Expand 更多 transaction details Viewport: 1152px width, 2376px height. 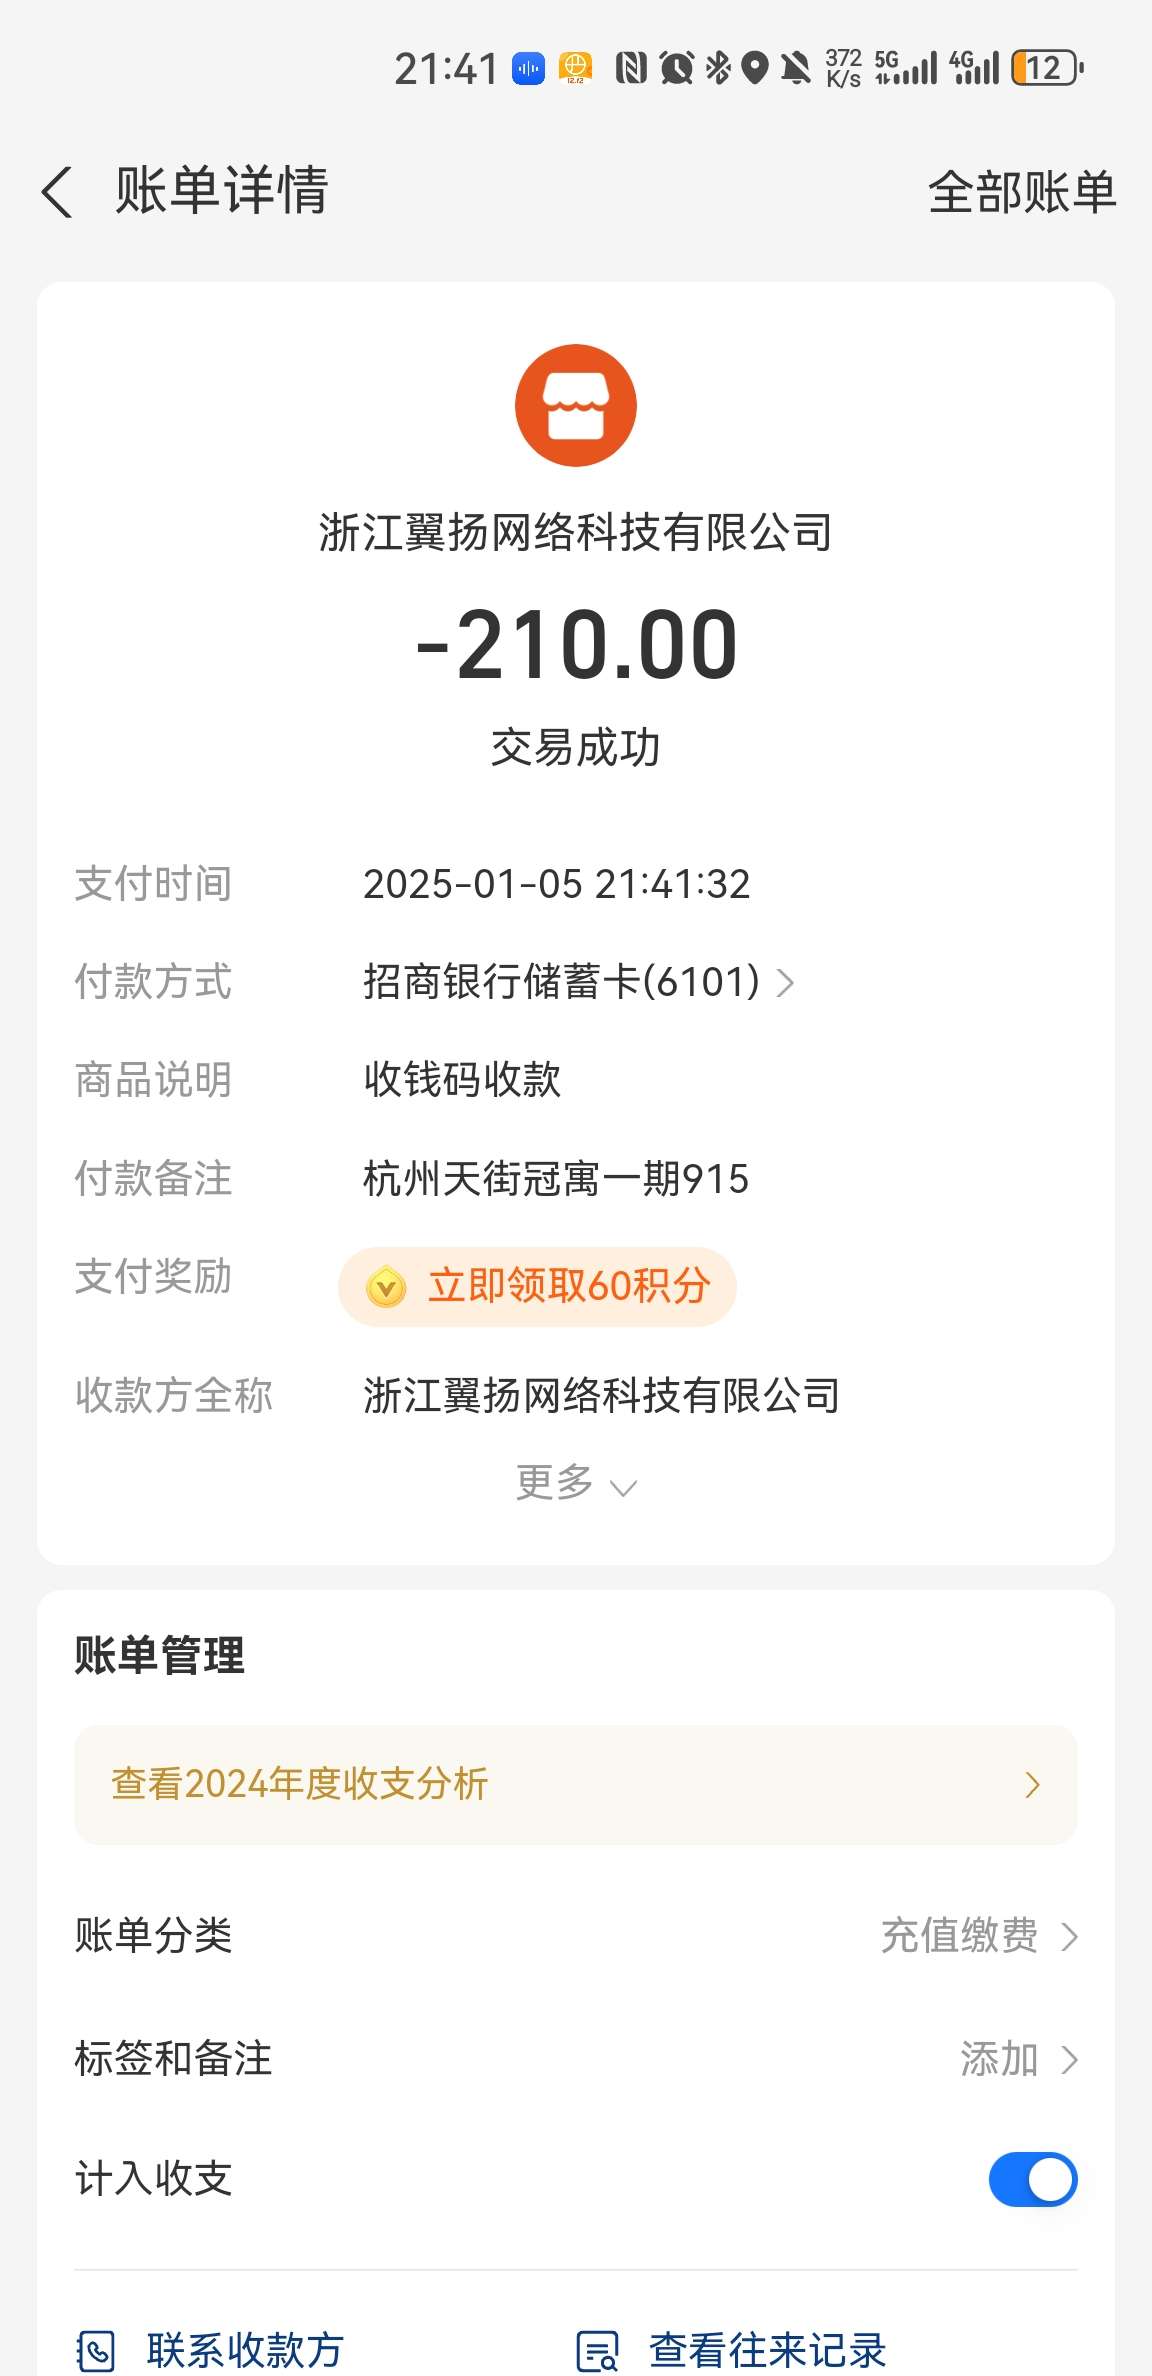575,1483
